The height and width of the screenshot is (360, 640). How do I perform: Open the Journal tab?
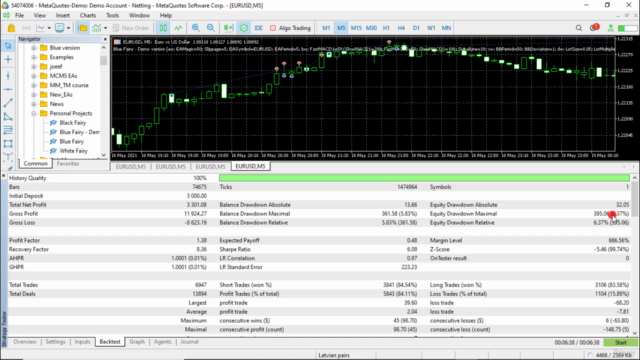(189, 342)
